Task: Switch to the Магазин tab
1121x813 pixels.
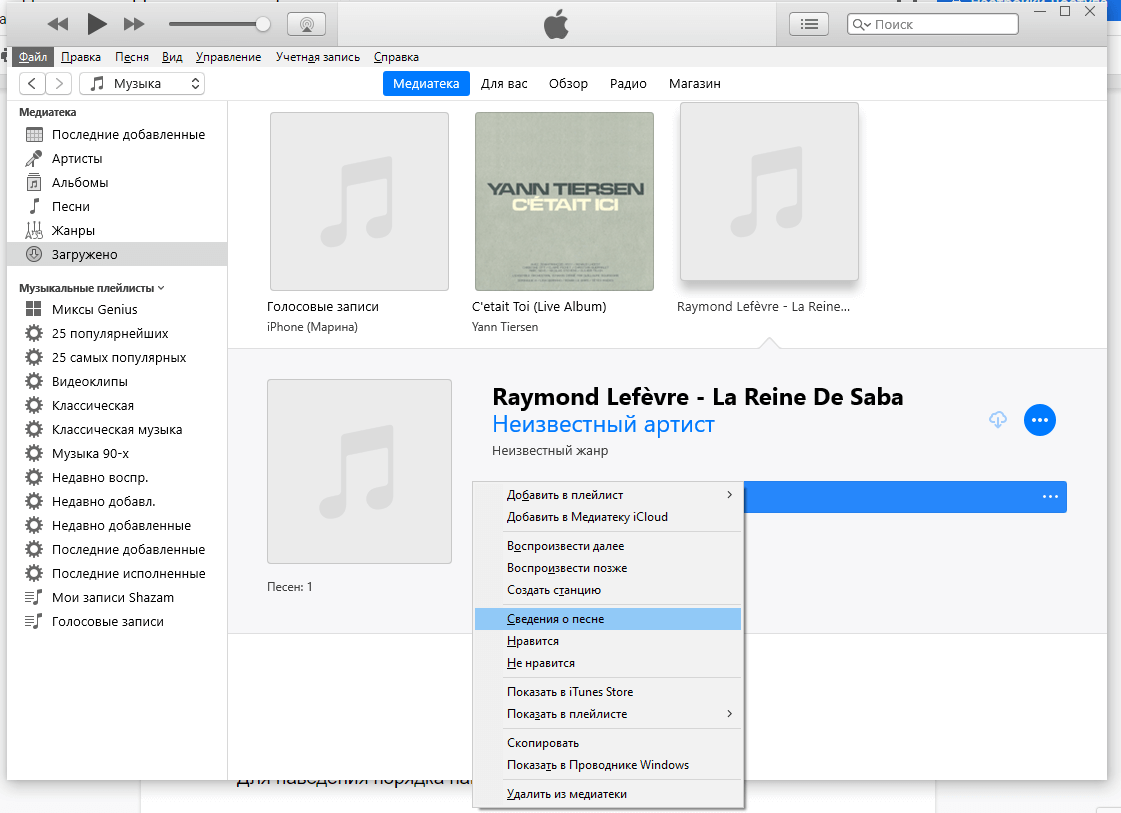Action: click(695, 84)
